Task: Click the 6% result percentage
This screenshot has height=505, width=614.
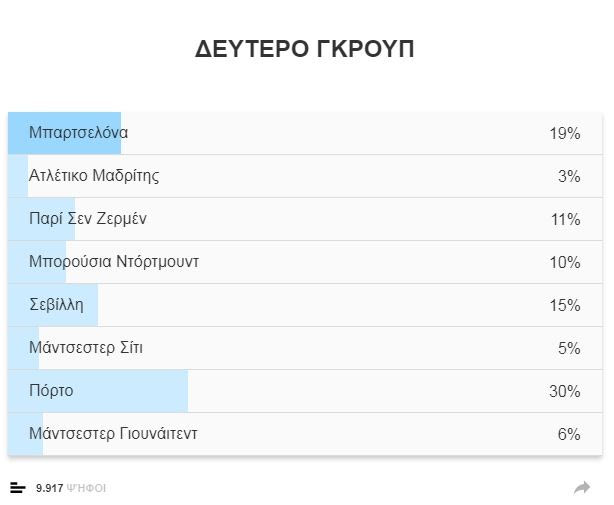Action: point(568,435)
